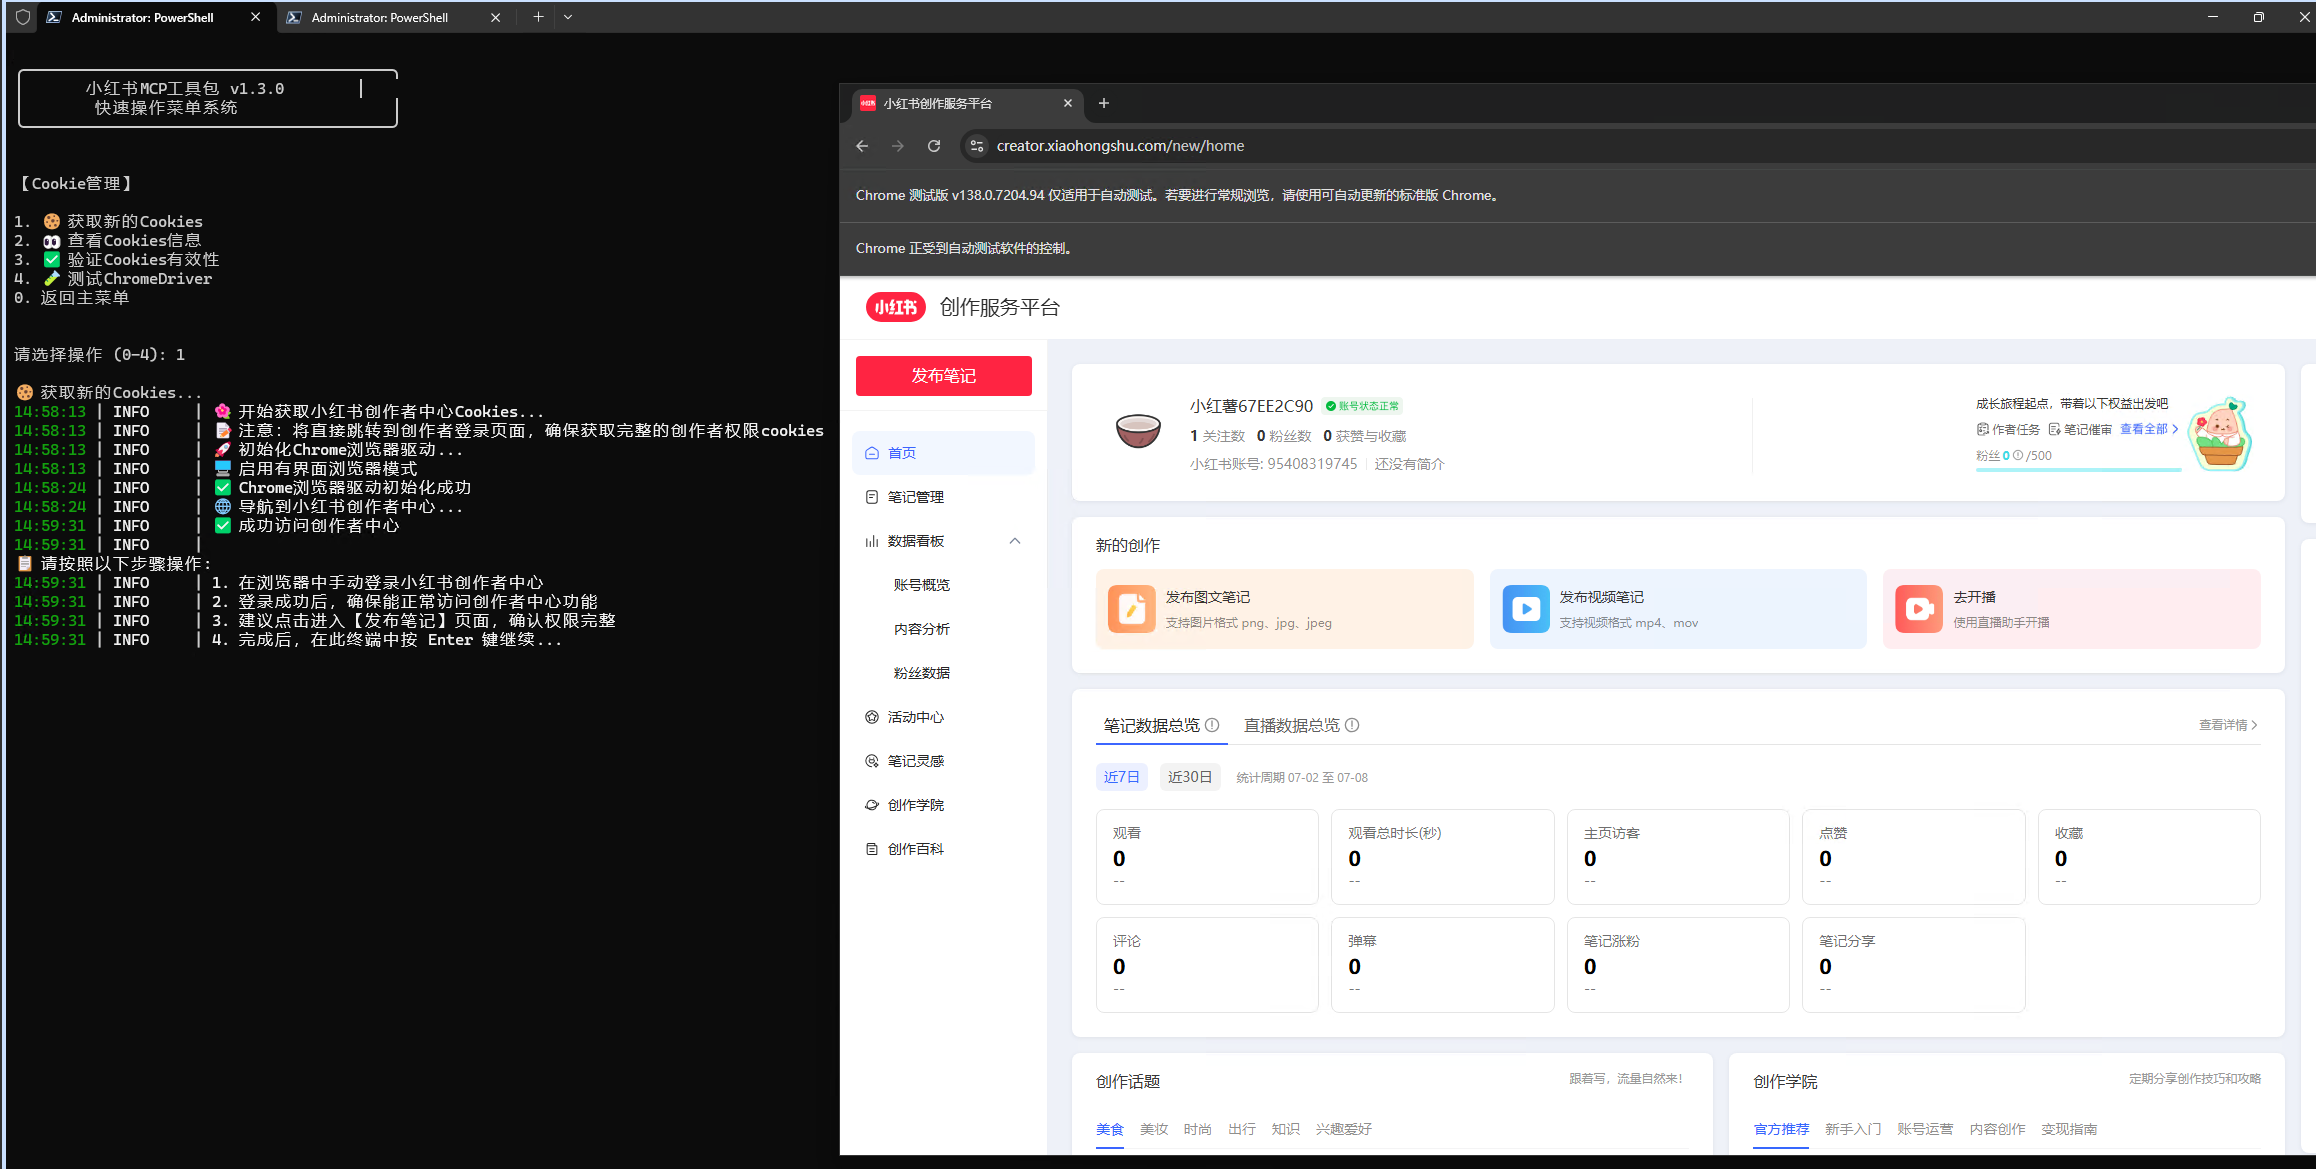The height and width of the screenshot is (1169, 2316).
Task: Open new PowerShell tab with plus icon
Action: pyautogui.click(x=538, y=17)
